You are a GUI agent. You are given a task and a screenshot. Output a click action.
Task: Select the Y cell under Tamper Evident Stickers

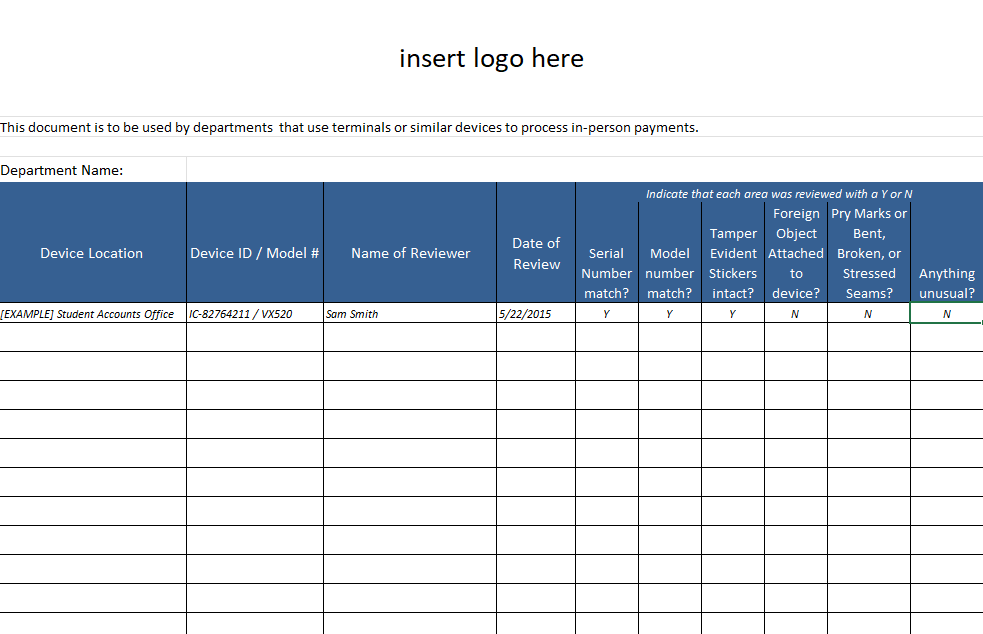coord(733,314)
